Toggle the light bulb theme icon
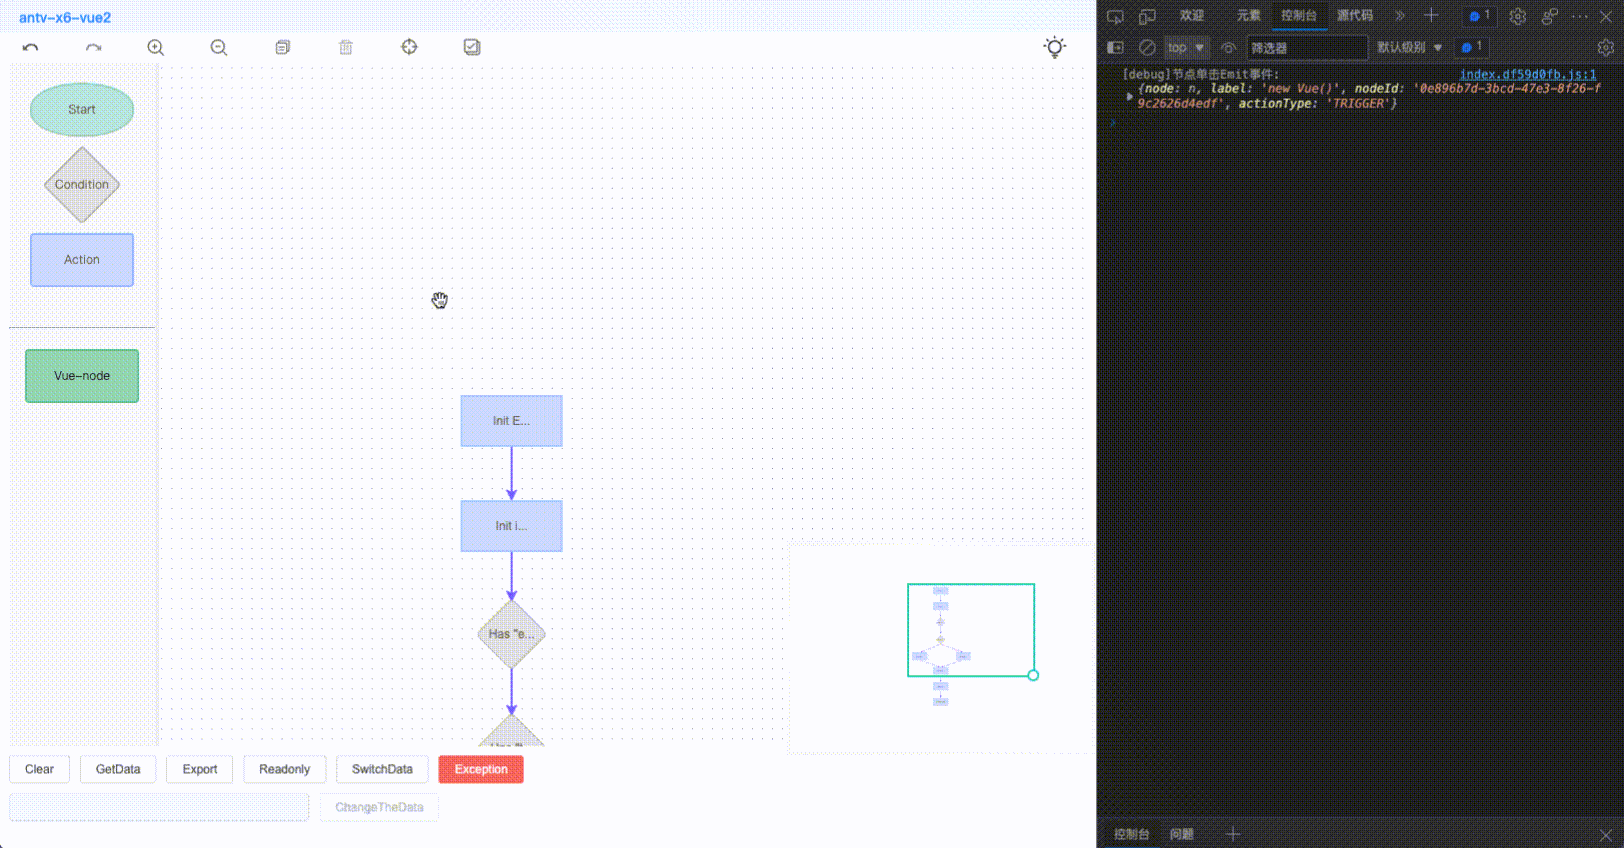The image size is (1624, 848). 1055,47
